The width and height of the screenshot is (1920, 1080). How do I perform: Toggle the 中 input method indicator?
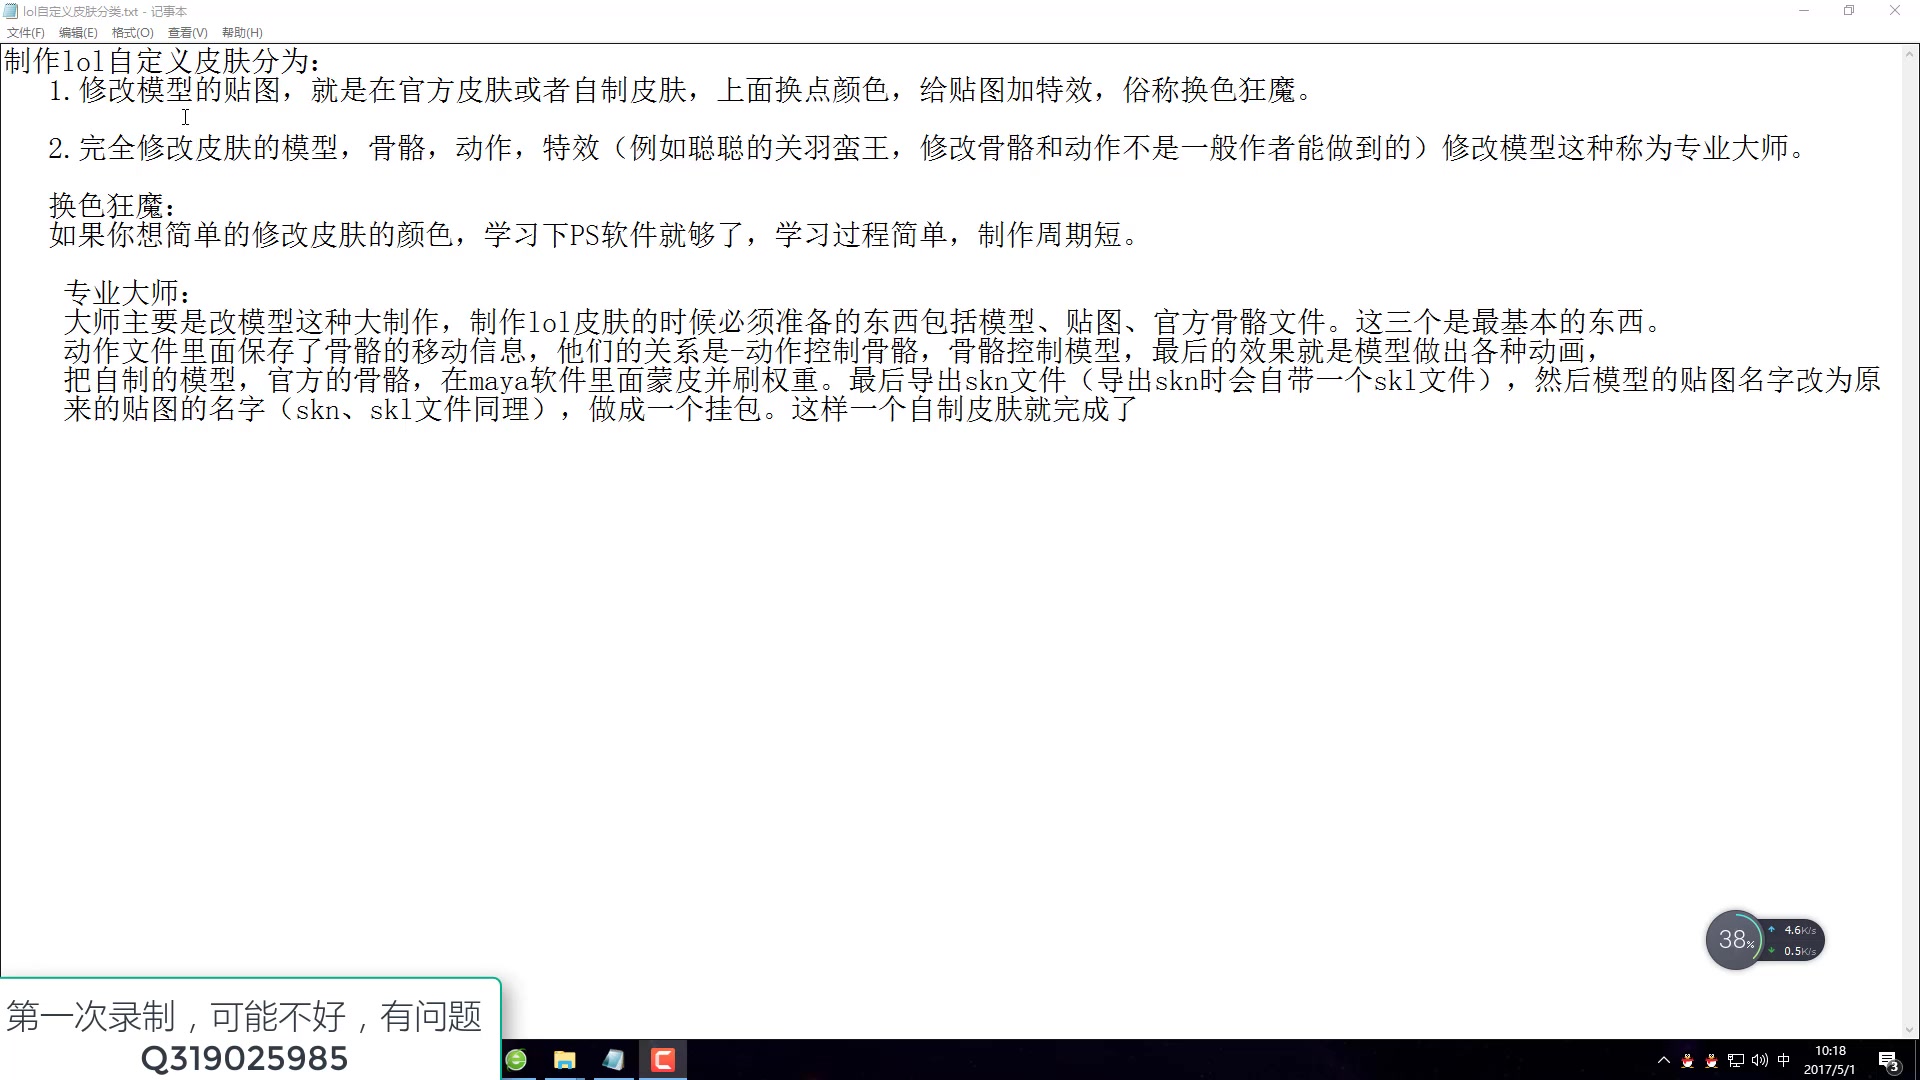(1783, 1061)
